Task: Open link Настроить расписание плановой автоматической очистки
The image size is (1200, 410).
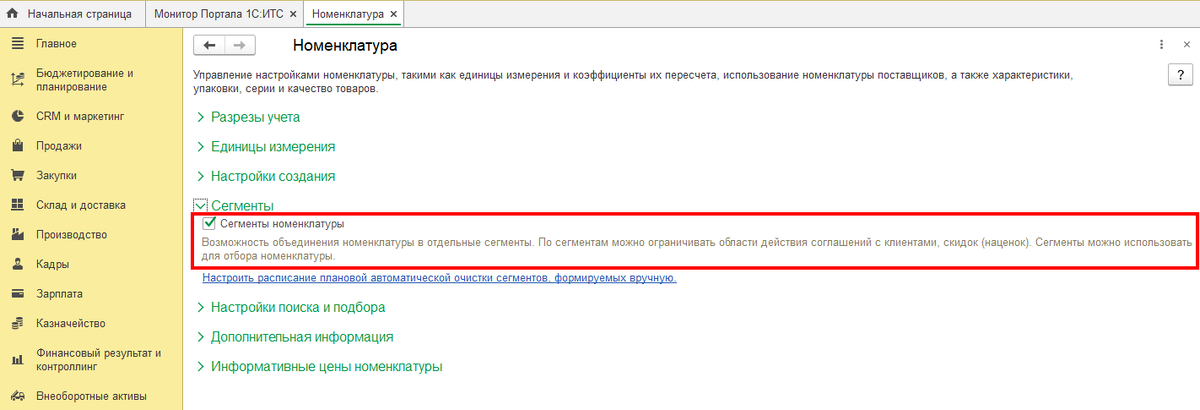Action: [x=440, y=277]
